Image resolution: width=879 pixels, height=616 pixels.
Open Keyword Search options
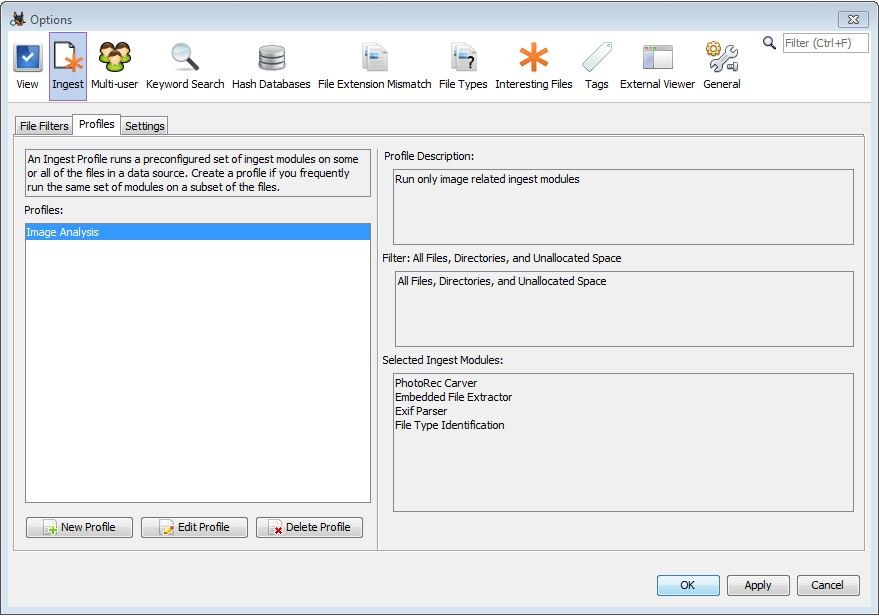(x=185, y=66)
